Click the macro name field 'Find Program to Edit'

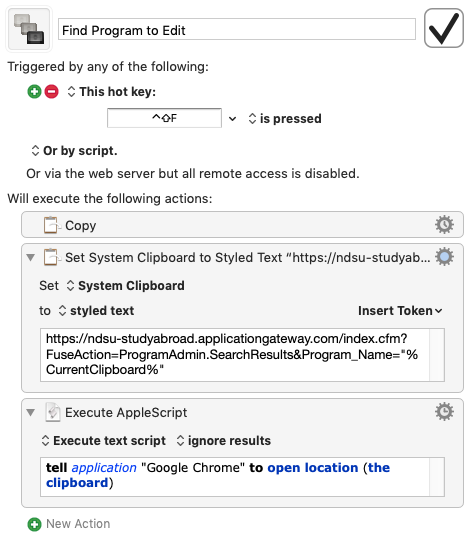point(237,30)
